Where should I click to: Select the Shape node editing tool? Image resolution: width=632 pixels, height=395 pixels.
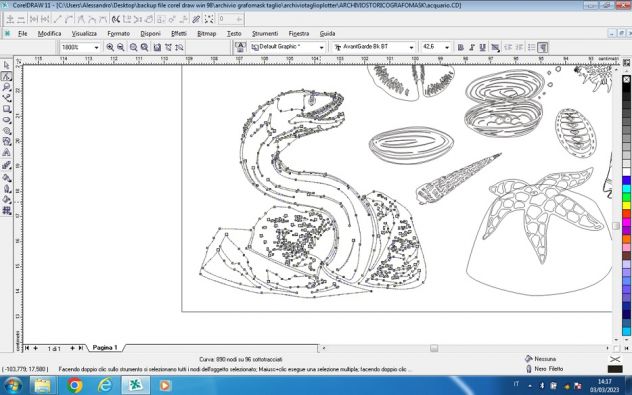(6, 76)
